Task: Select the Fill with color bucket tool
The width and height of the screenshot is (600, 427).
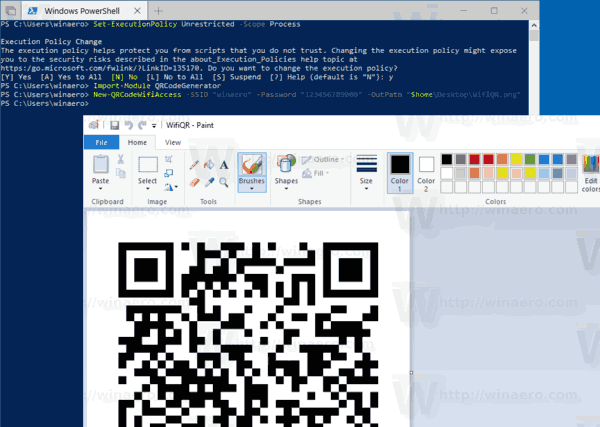Action: click(x=209, y=165)
